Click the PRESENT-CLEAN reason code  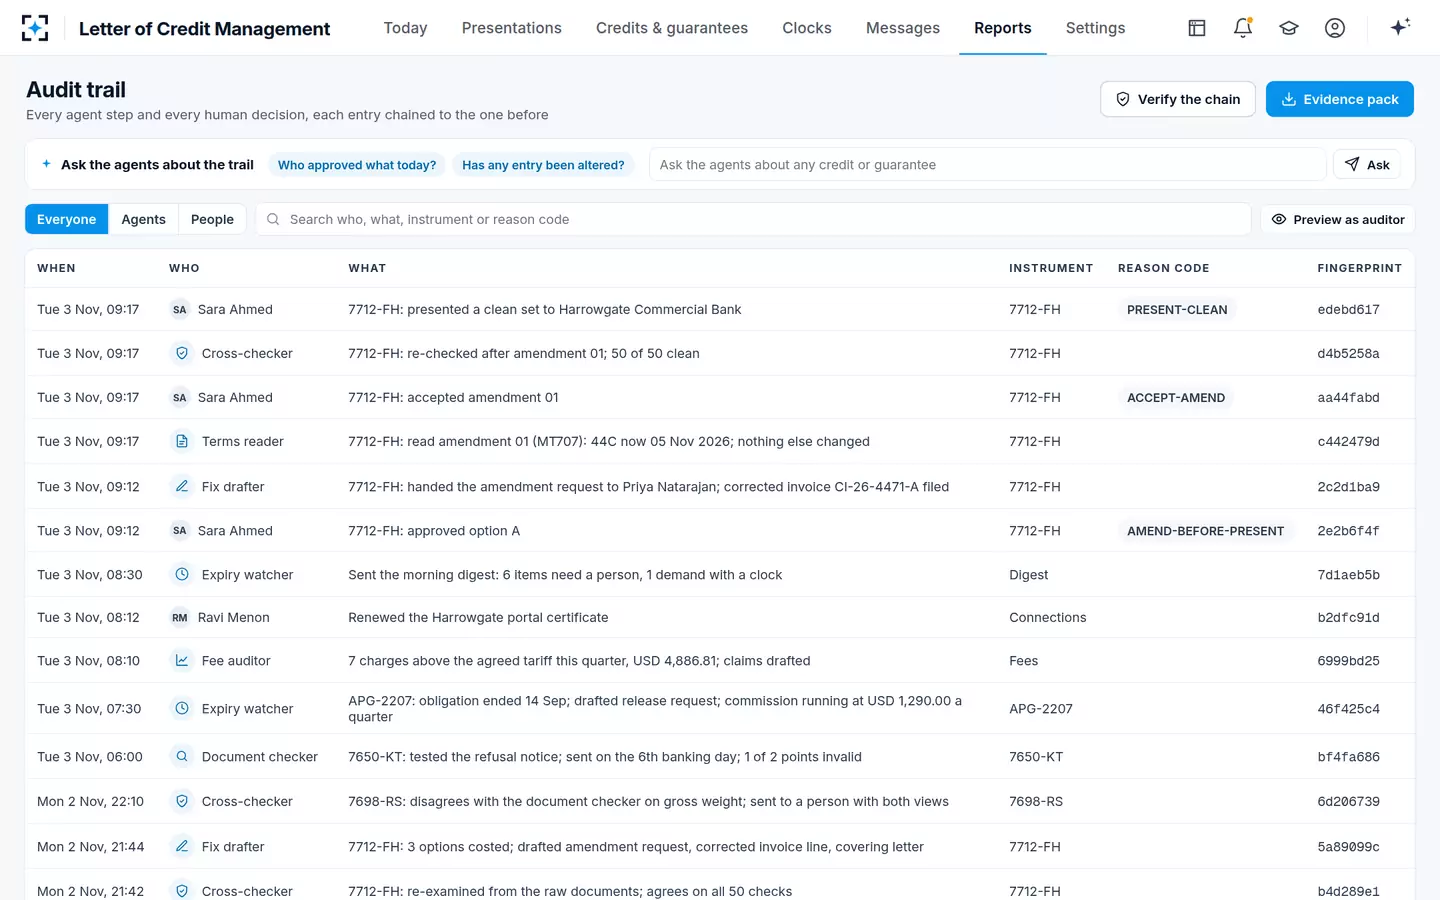1177,310
